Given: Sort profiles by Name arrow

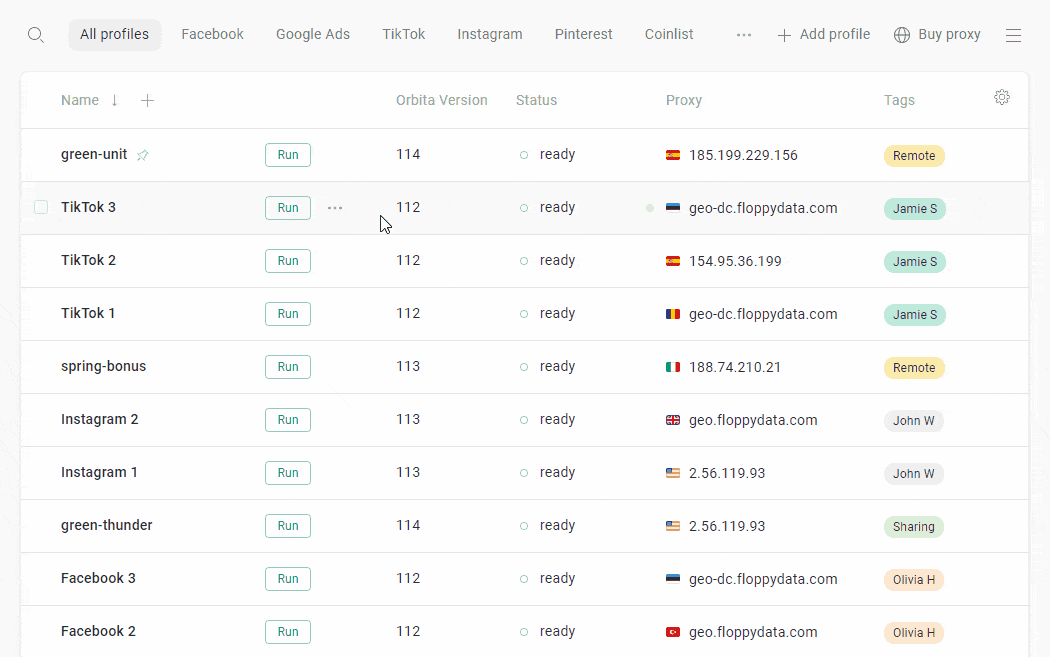Looking at the screenshot, I should pyautogui.click(x=115, y=100).
